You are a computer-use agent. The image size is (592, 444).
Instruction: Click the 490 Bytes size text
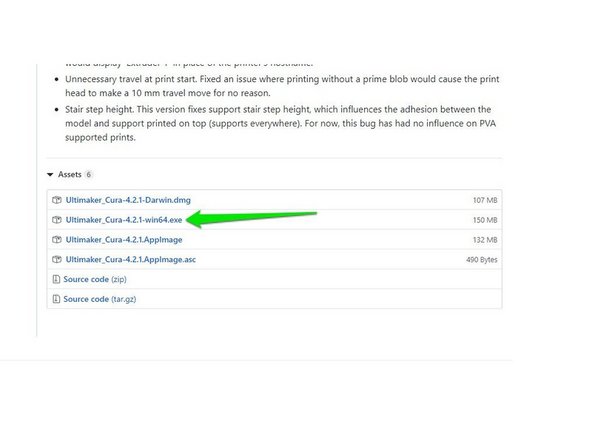coord(482,260)
